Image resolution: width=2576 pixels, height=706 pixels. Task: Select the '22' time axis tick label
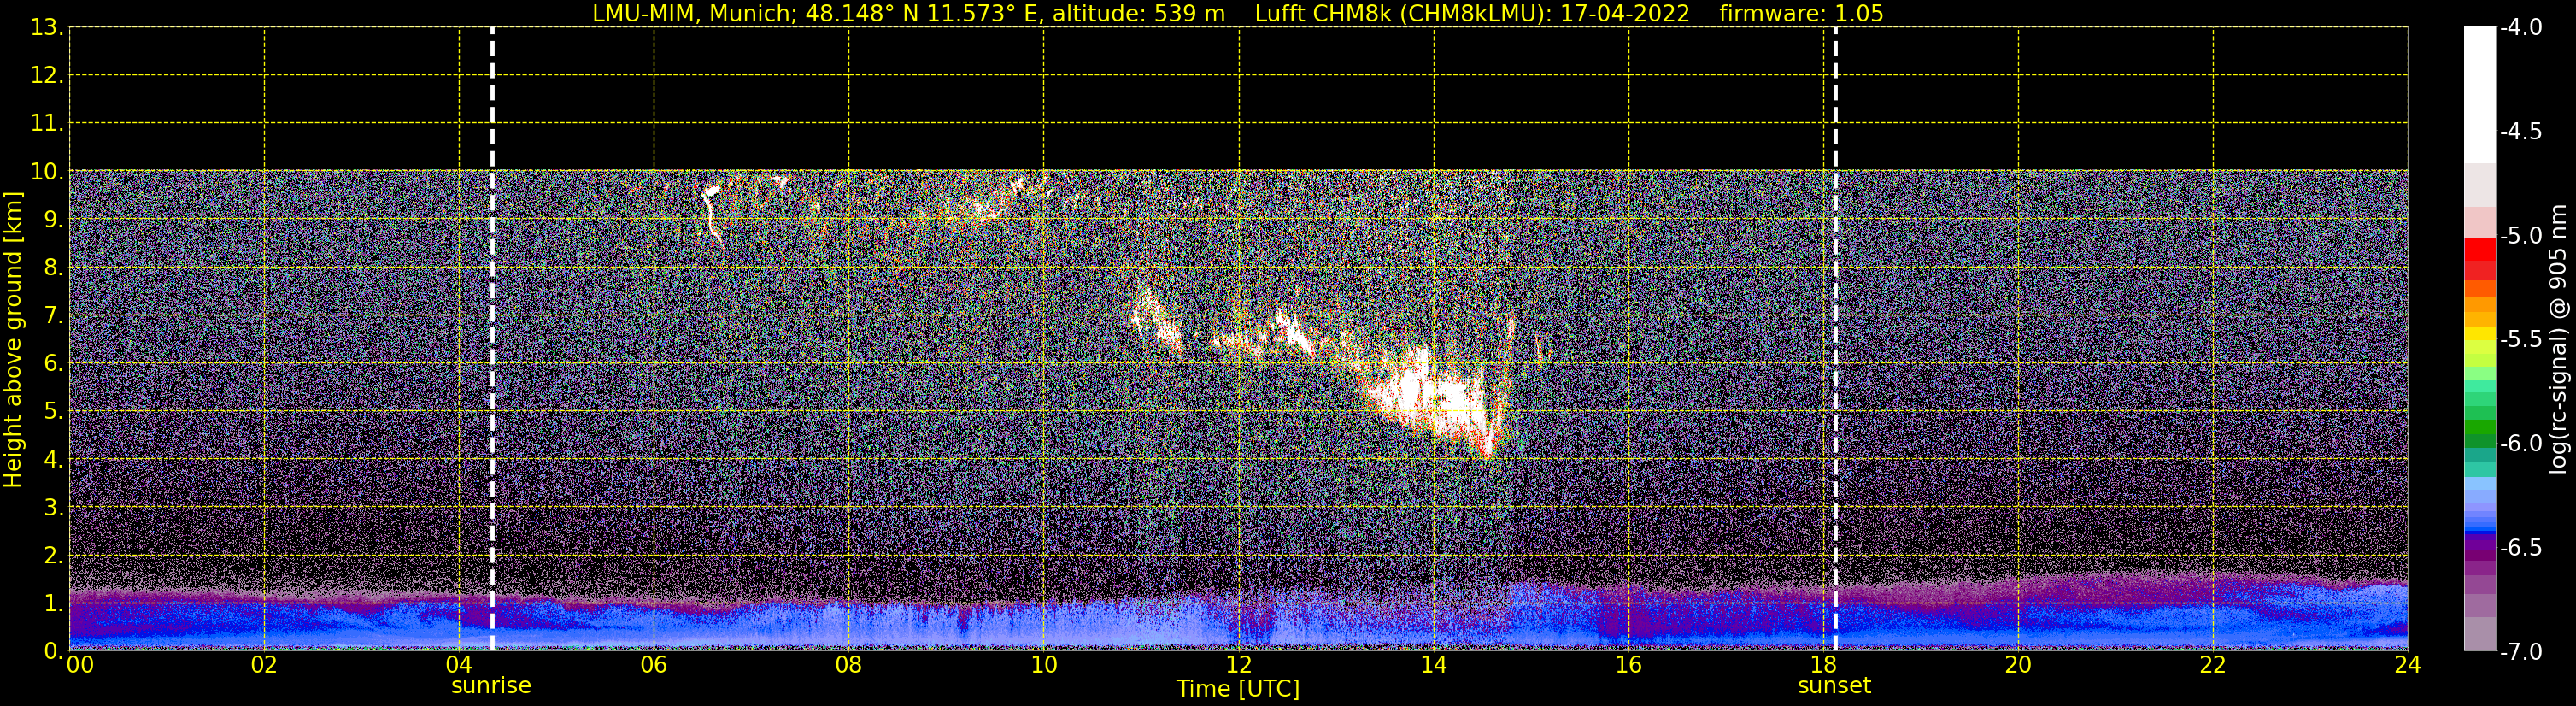(2213, 666)
